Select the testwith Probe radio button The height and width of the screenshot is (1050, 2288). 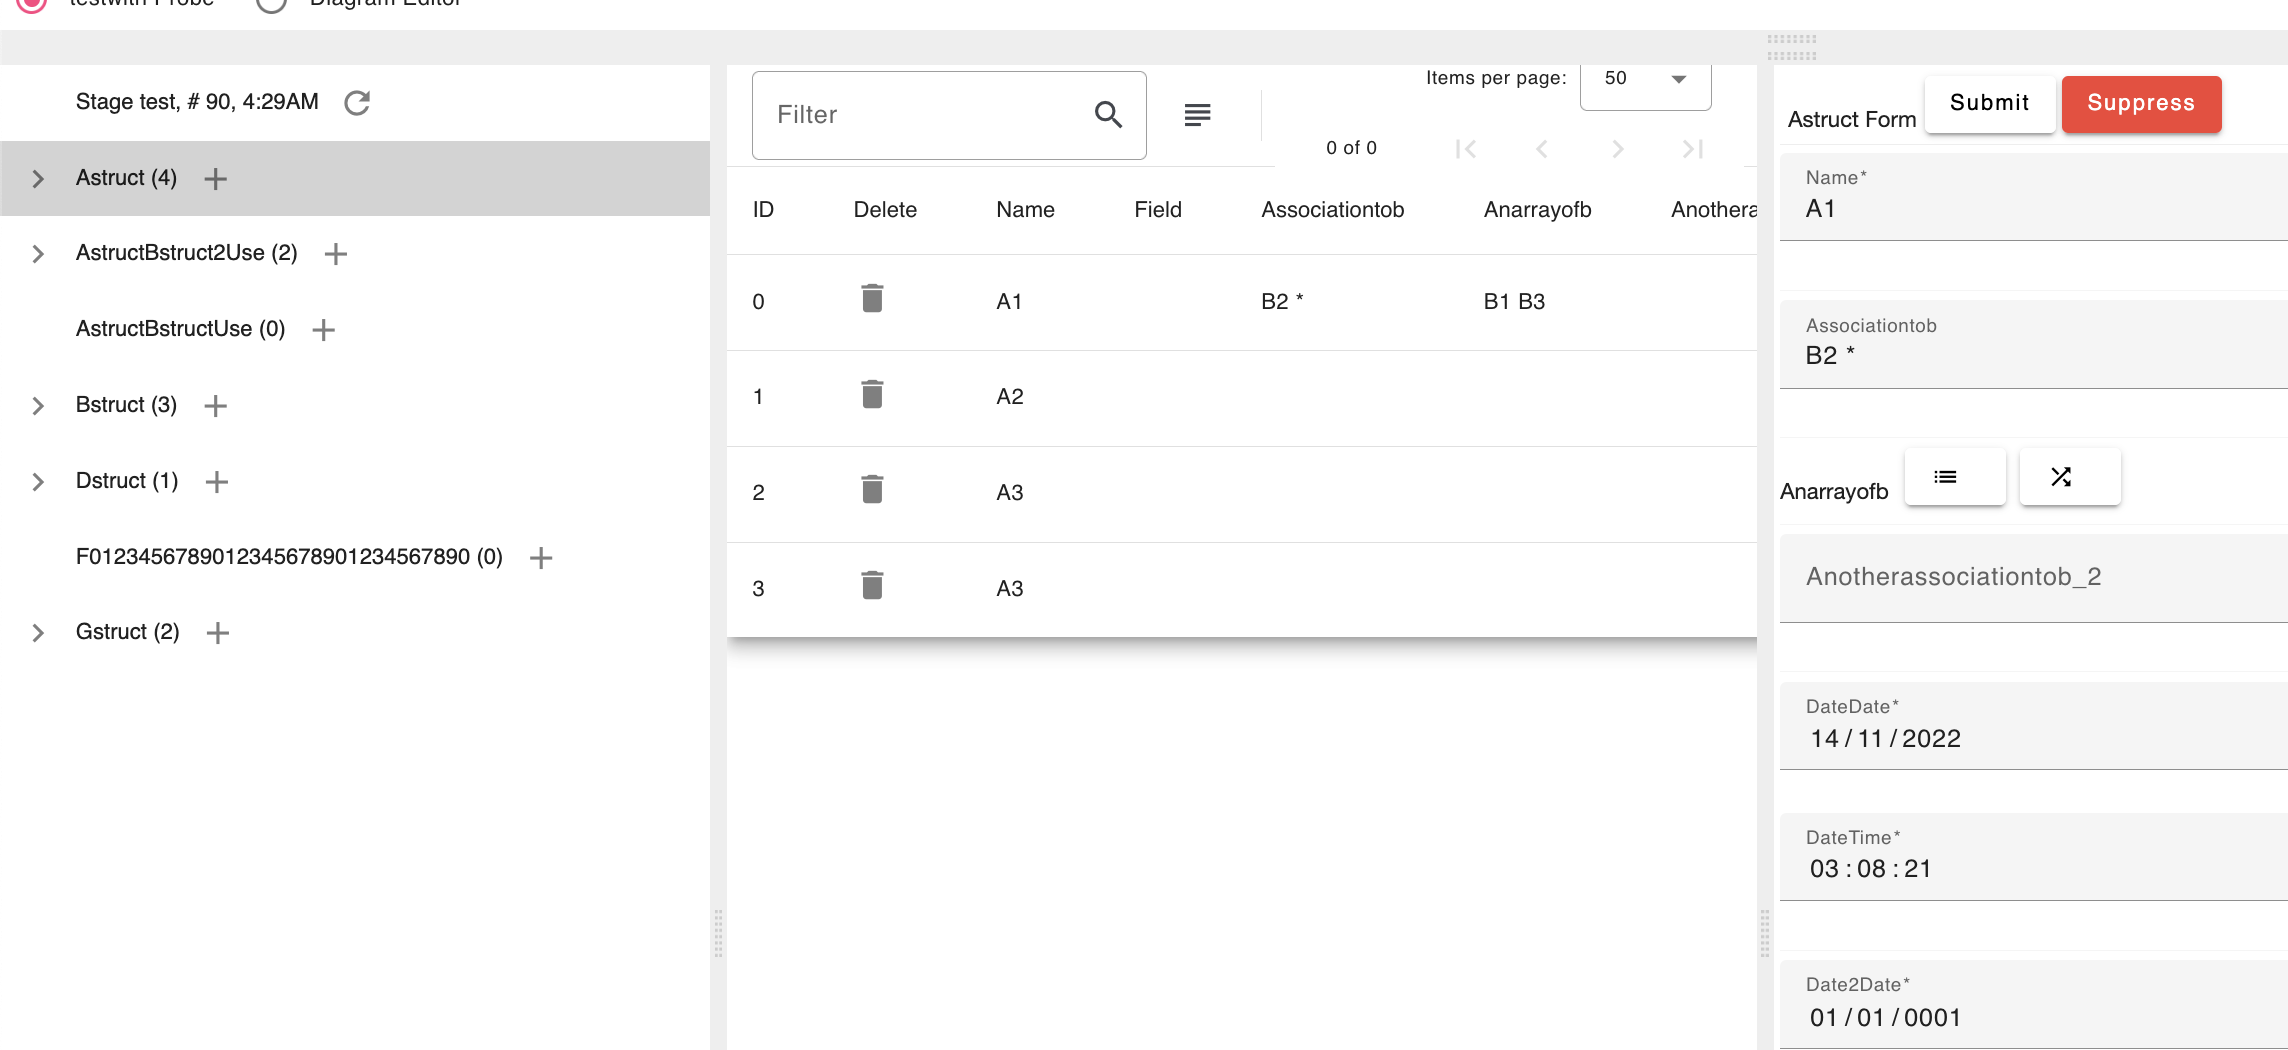32,3
